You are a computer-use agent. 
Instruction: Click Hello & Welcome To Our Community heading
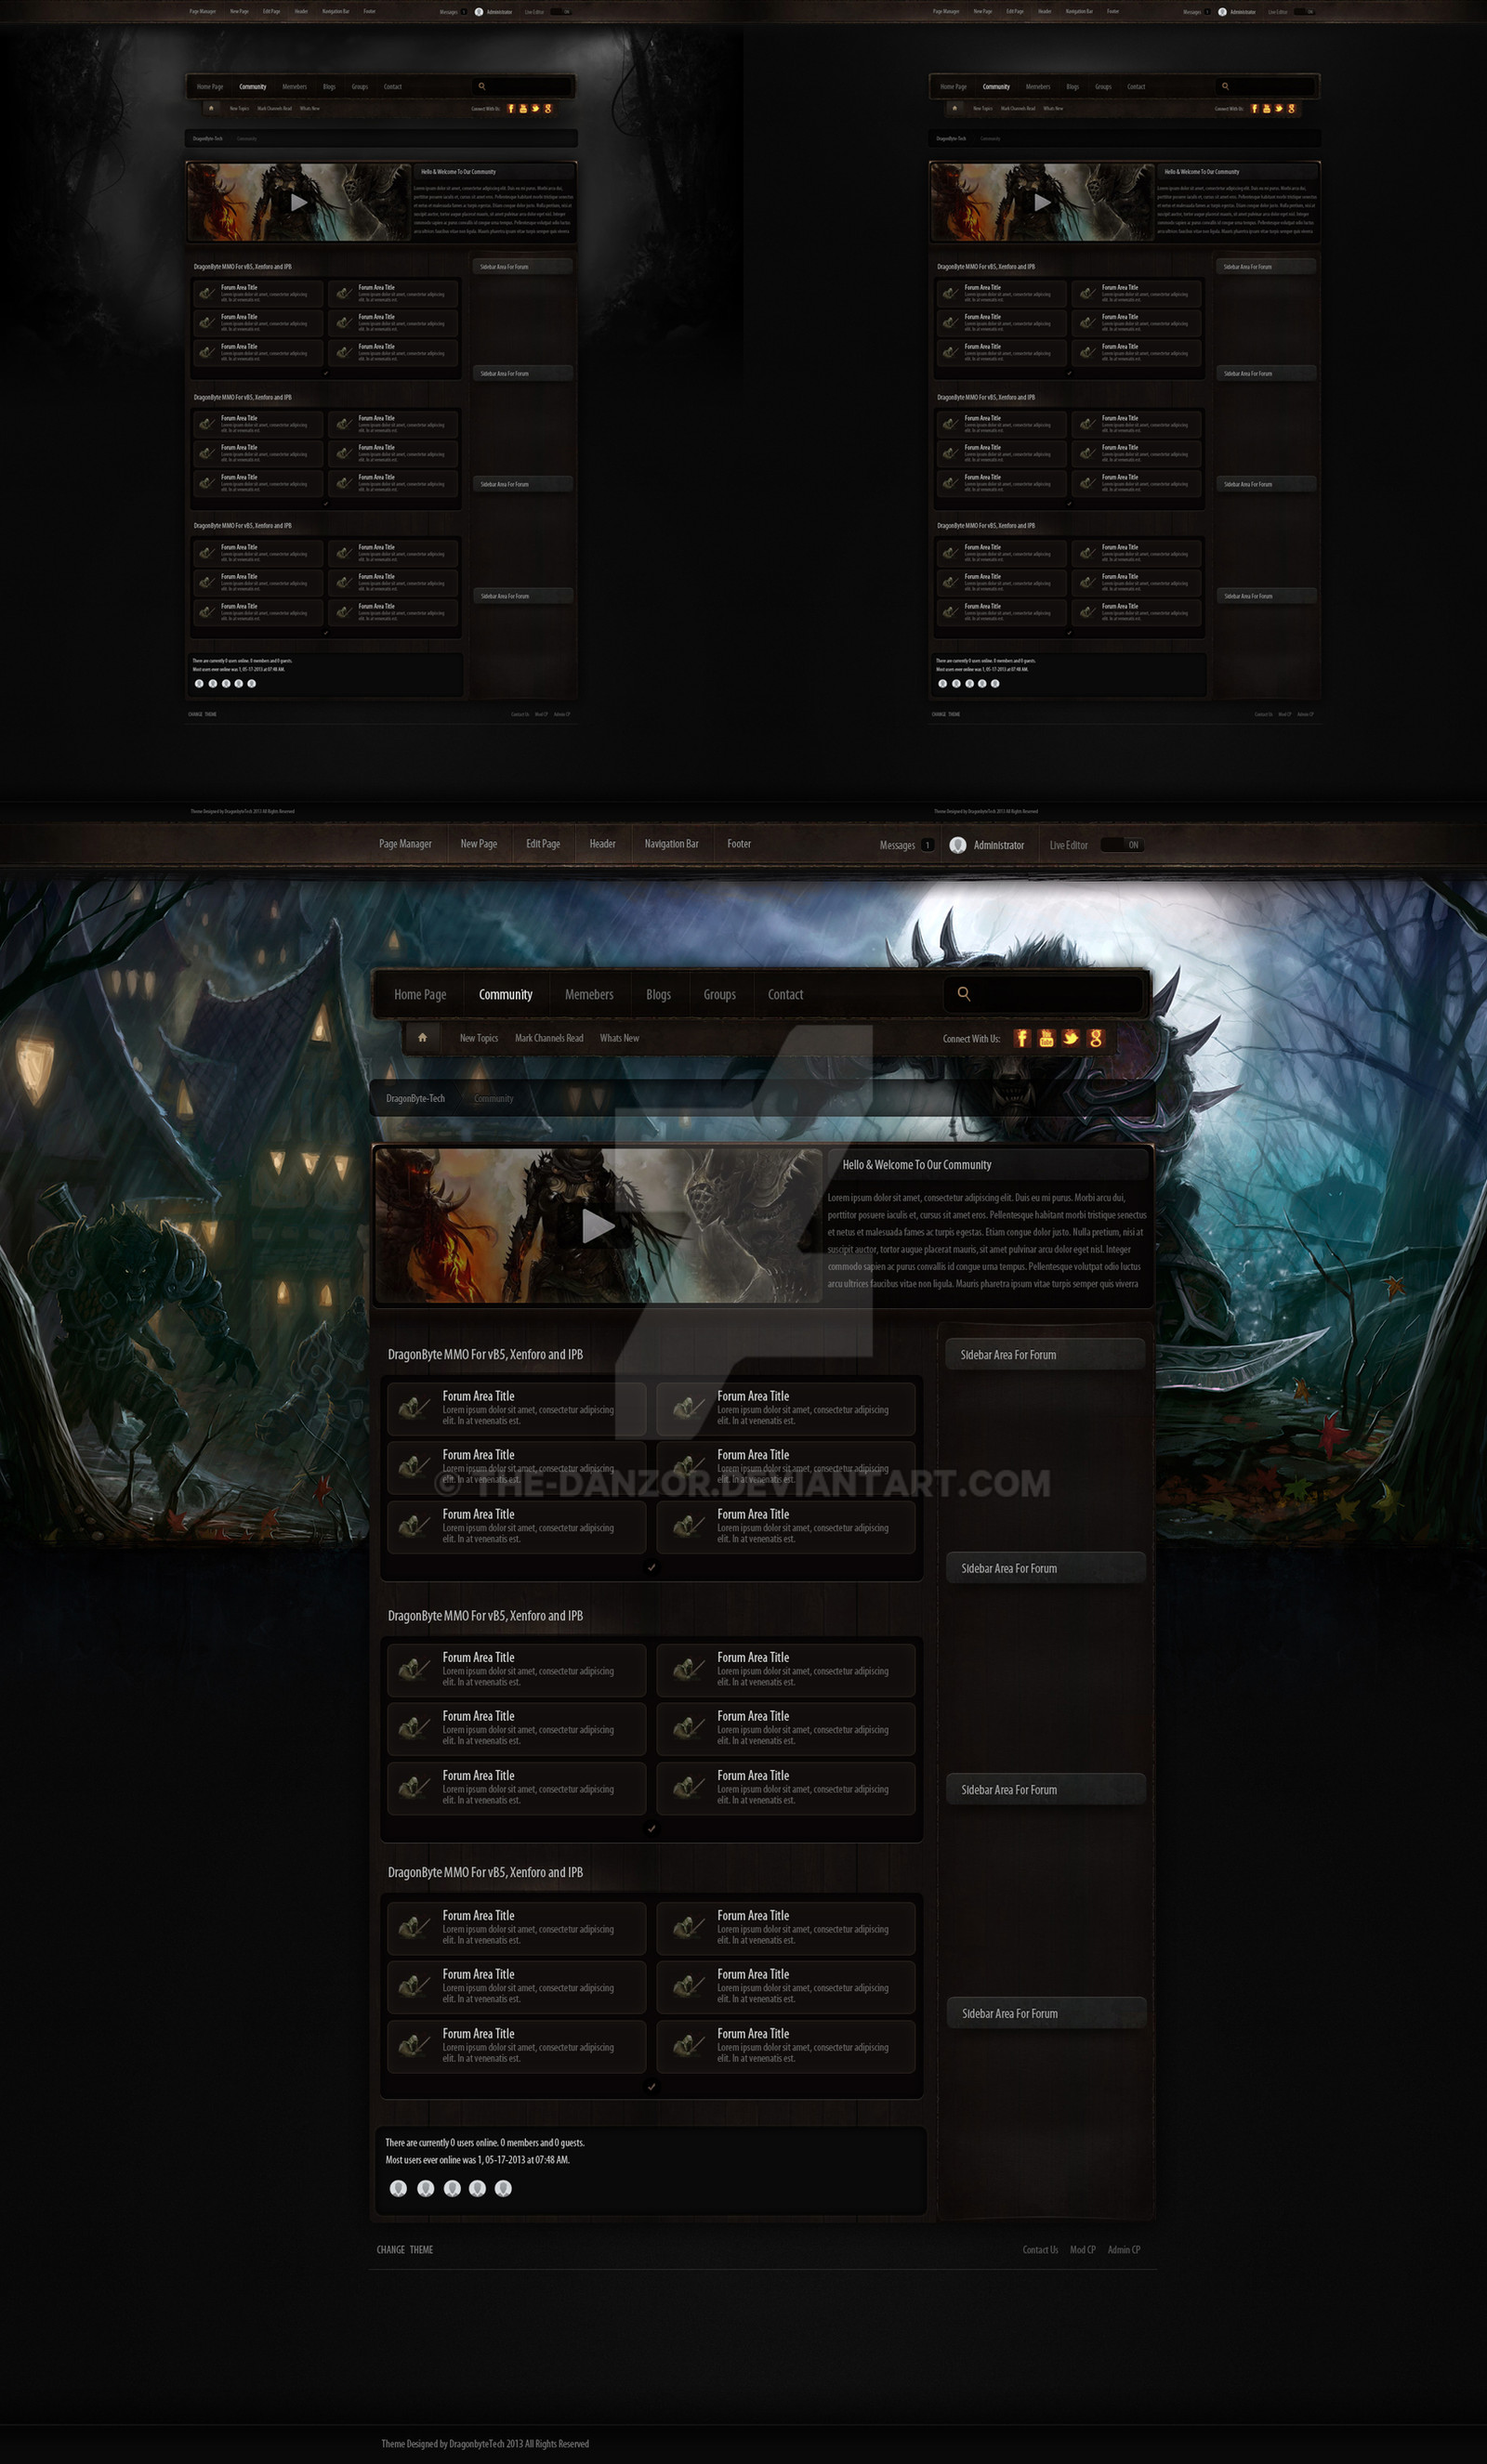pos(917,1165)
